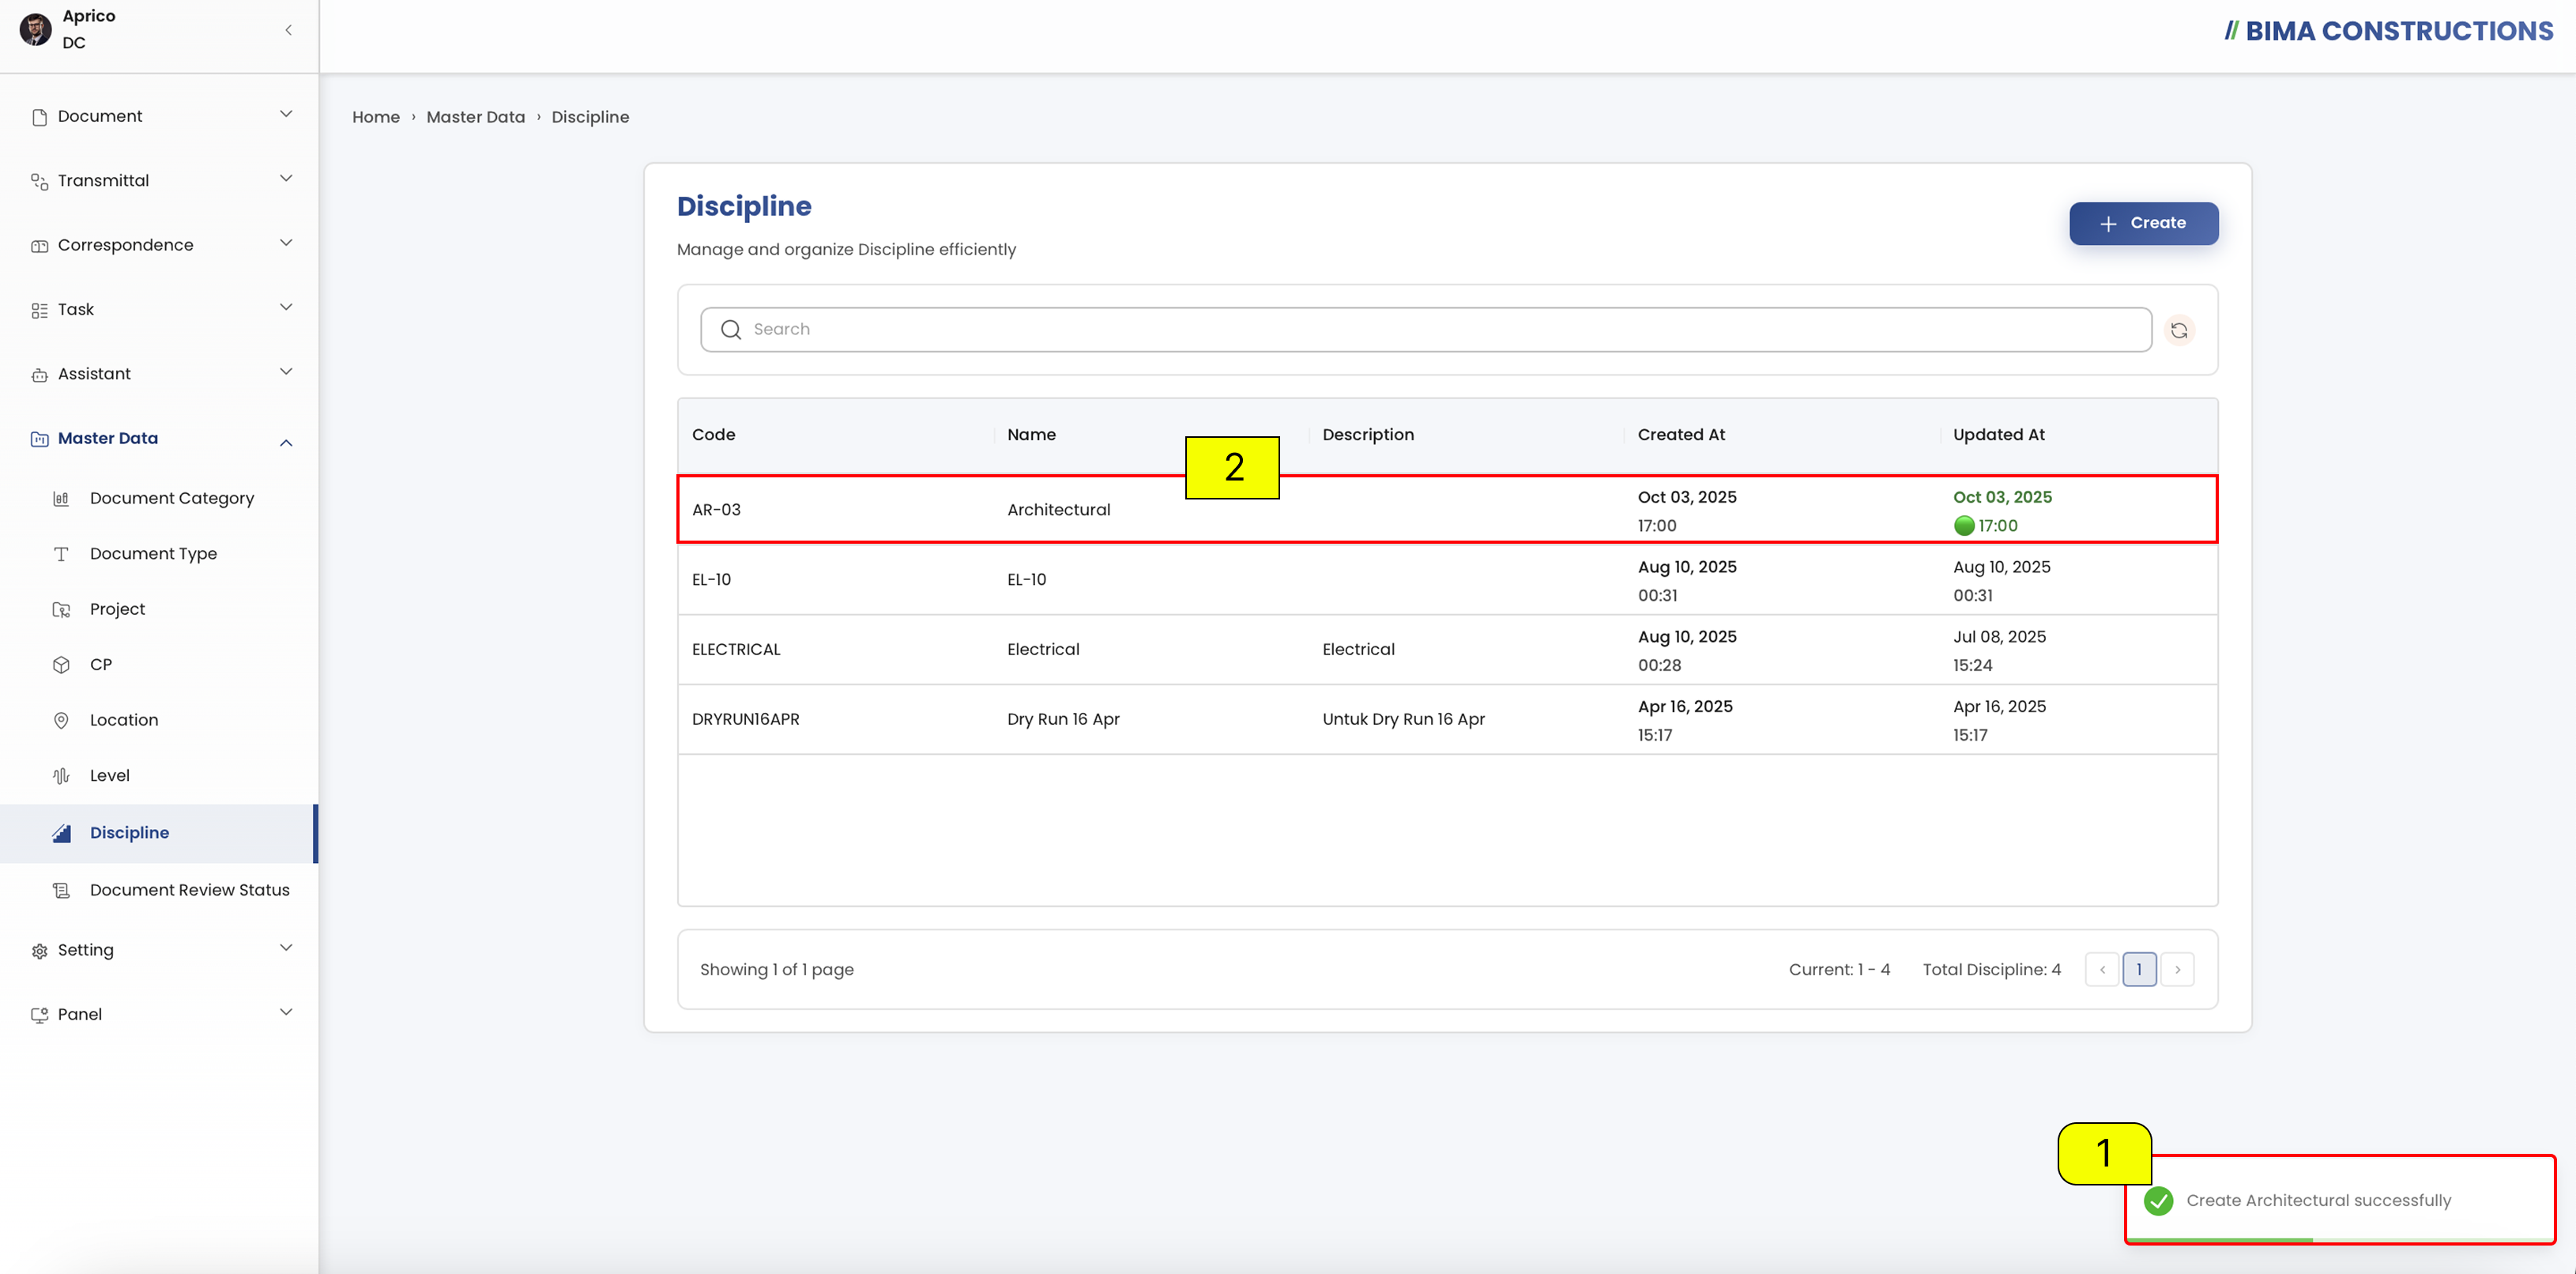
Task: Open the Document Category page
Action: [172, 498]
